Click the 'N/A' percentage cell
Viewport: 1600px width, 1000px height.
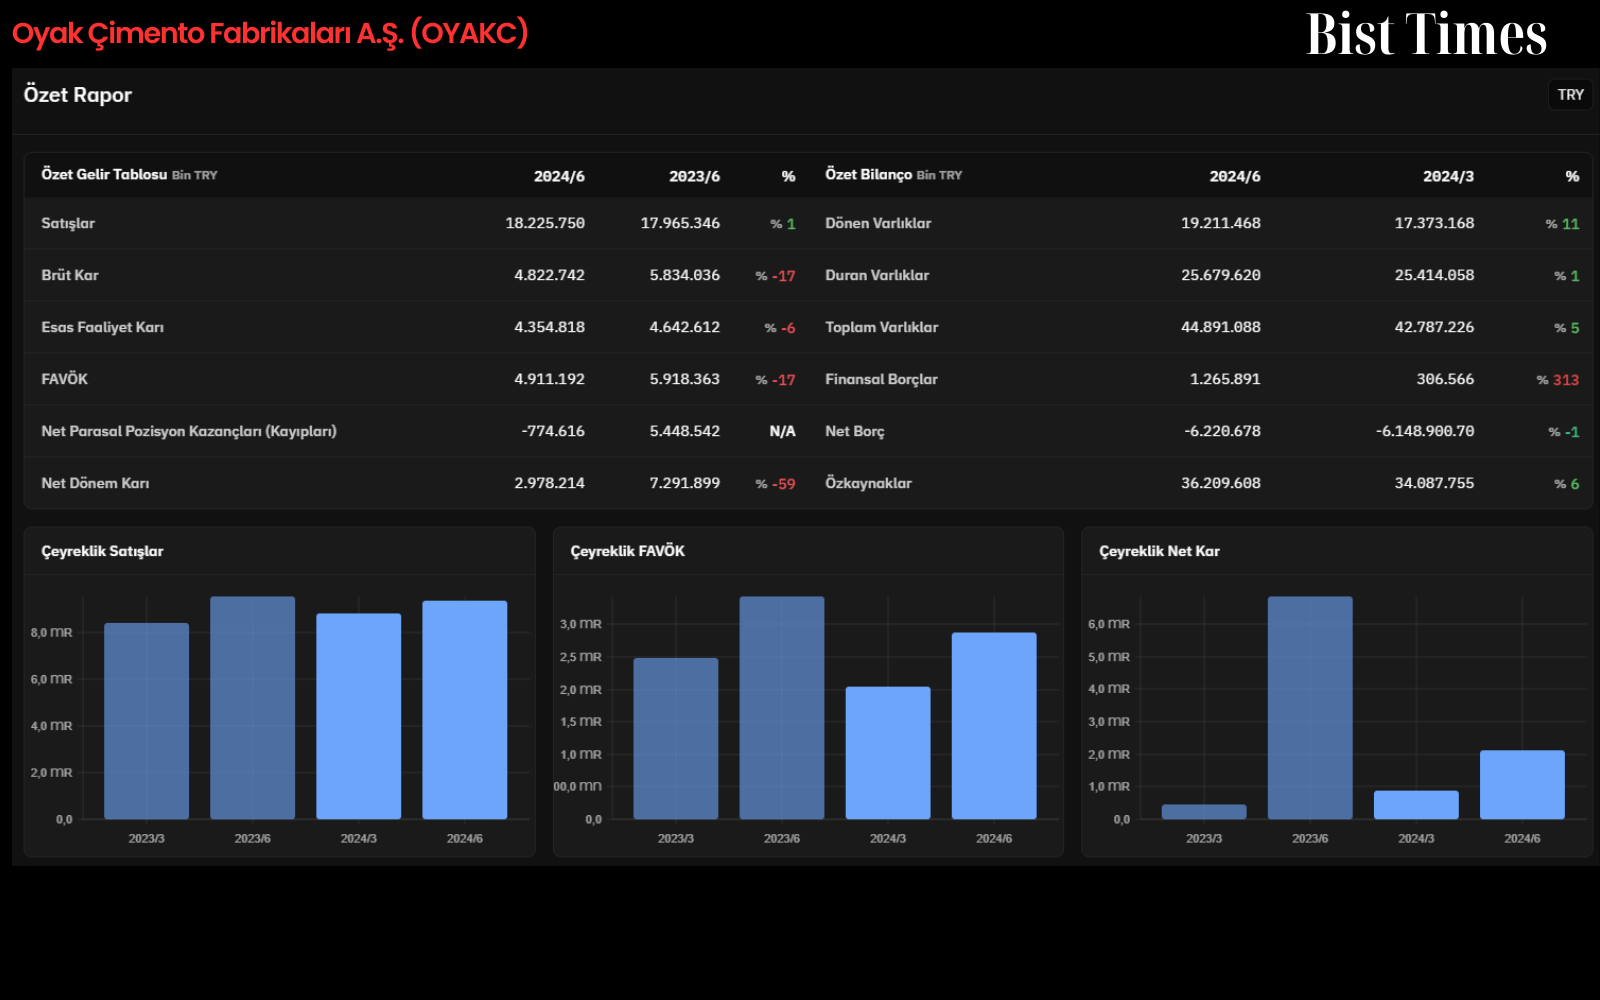click(782, 431)
